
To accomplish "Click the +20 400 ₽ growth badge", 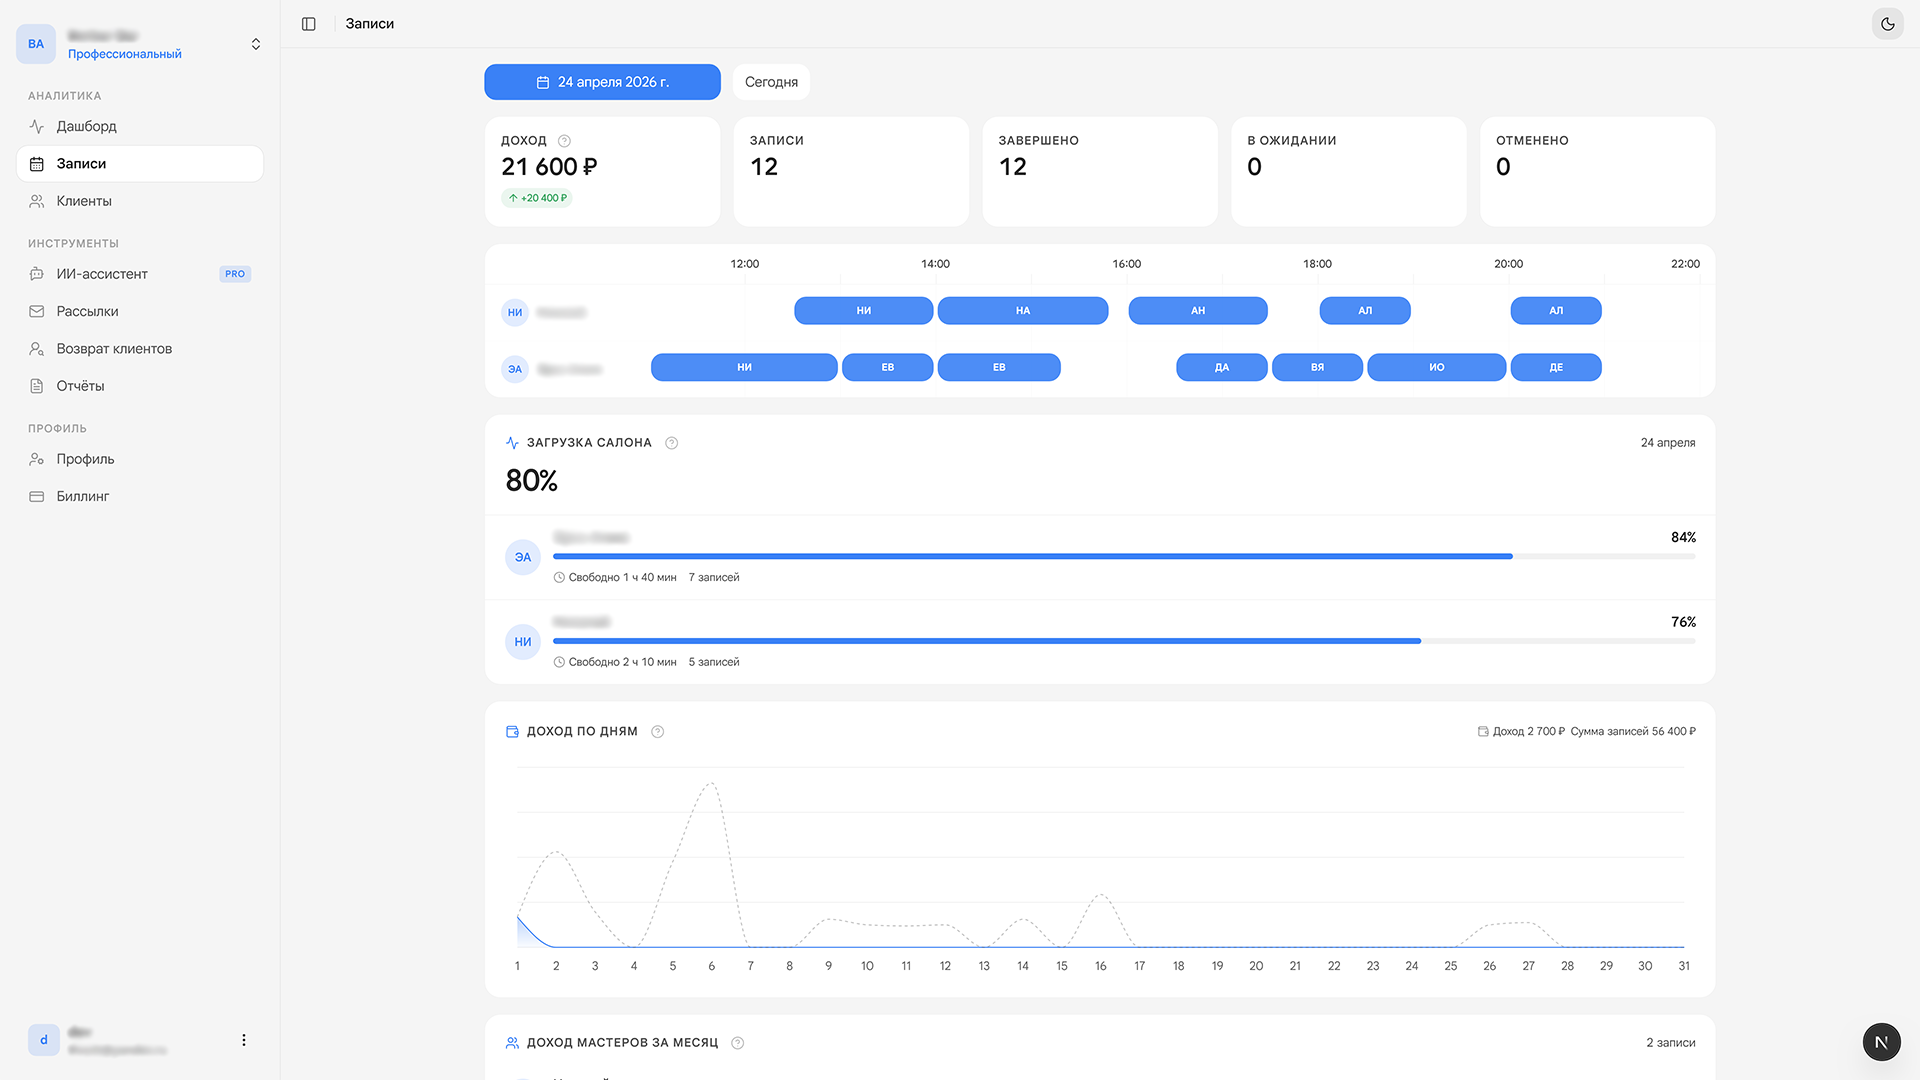I will point(537,198).
